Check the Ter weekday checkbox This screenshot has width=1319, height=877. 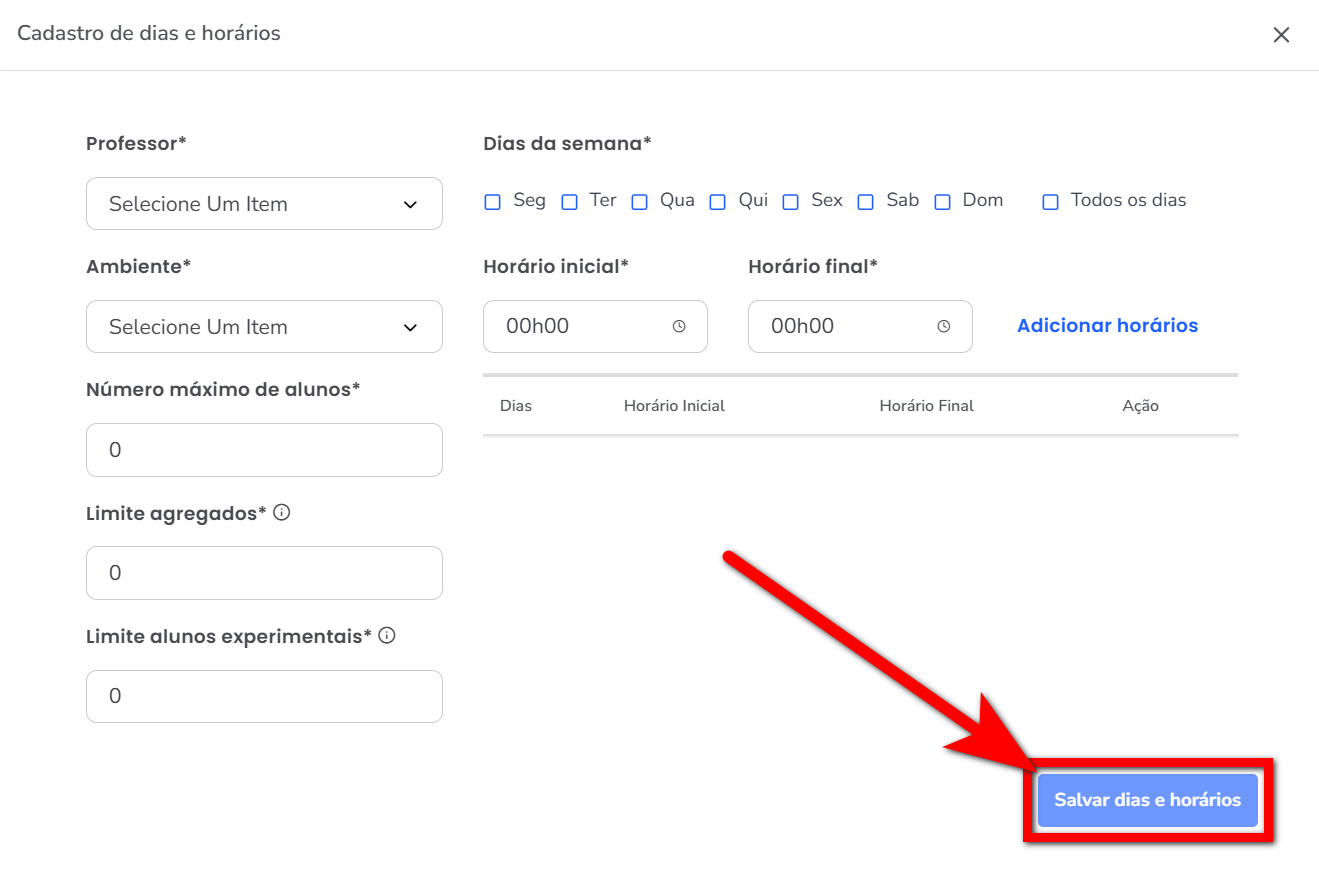click(x=569, y=202)
